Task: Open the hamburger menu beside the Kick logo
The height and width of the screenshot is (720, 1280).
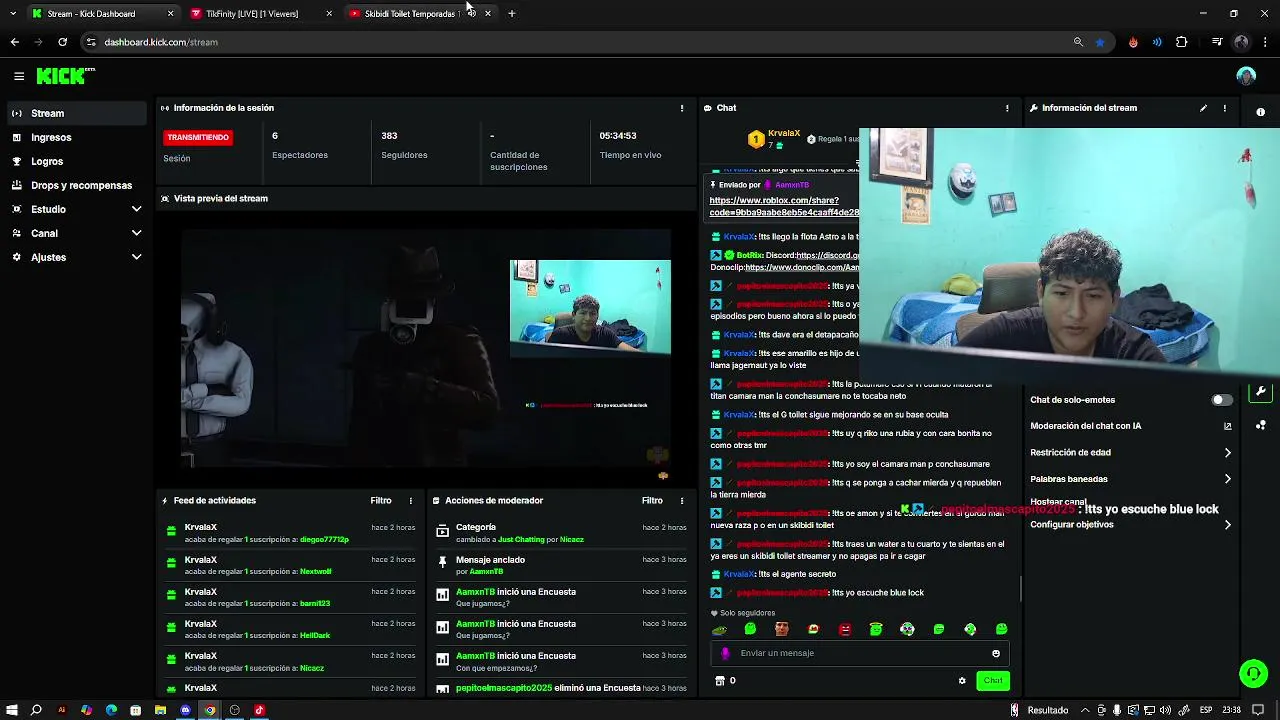Action: (19, 76)
